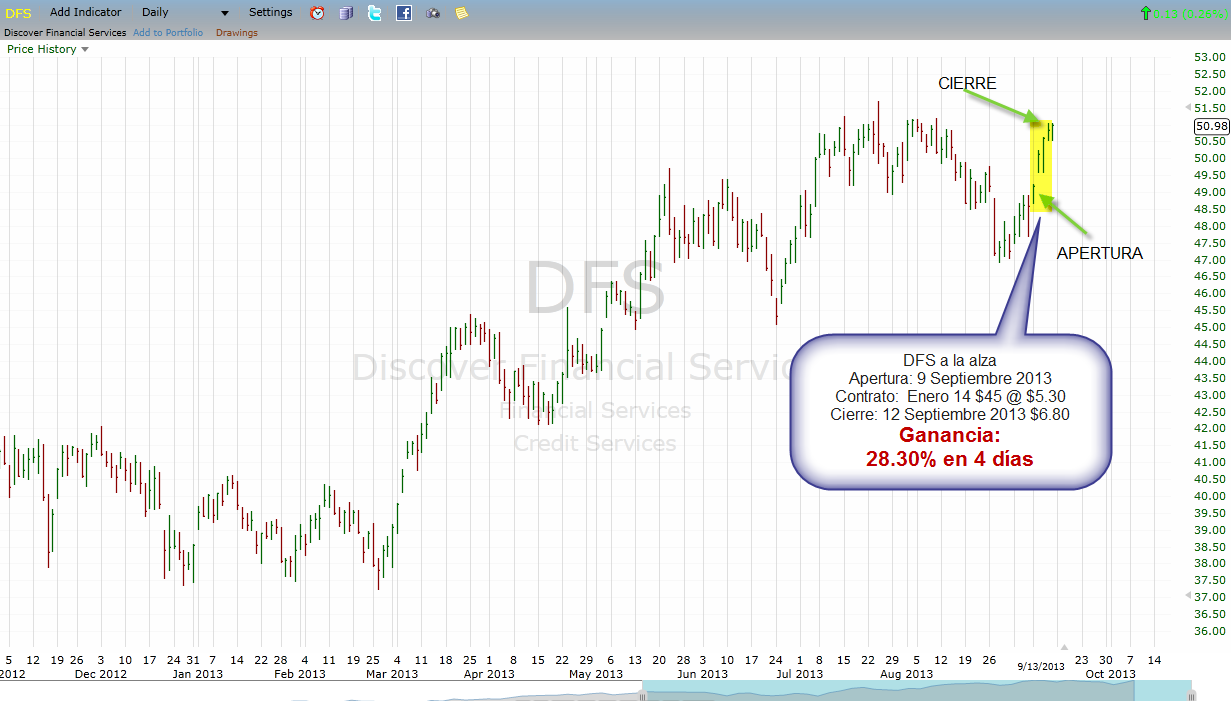Click the alarm clock alert icon

tap(317, 13)
